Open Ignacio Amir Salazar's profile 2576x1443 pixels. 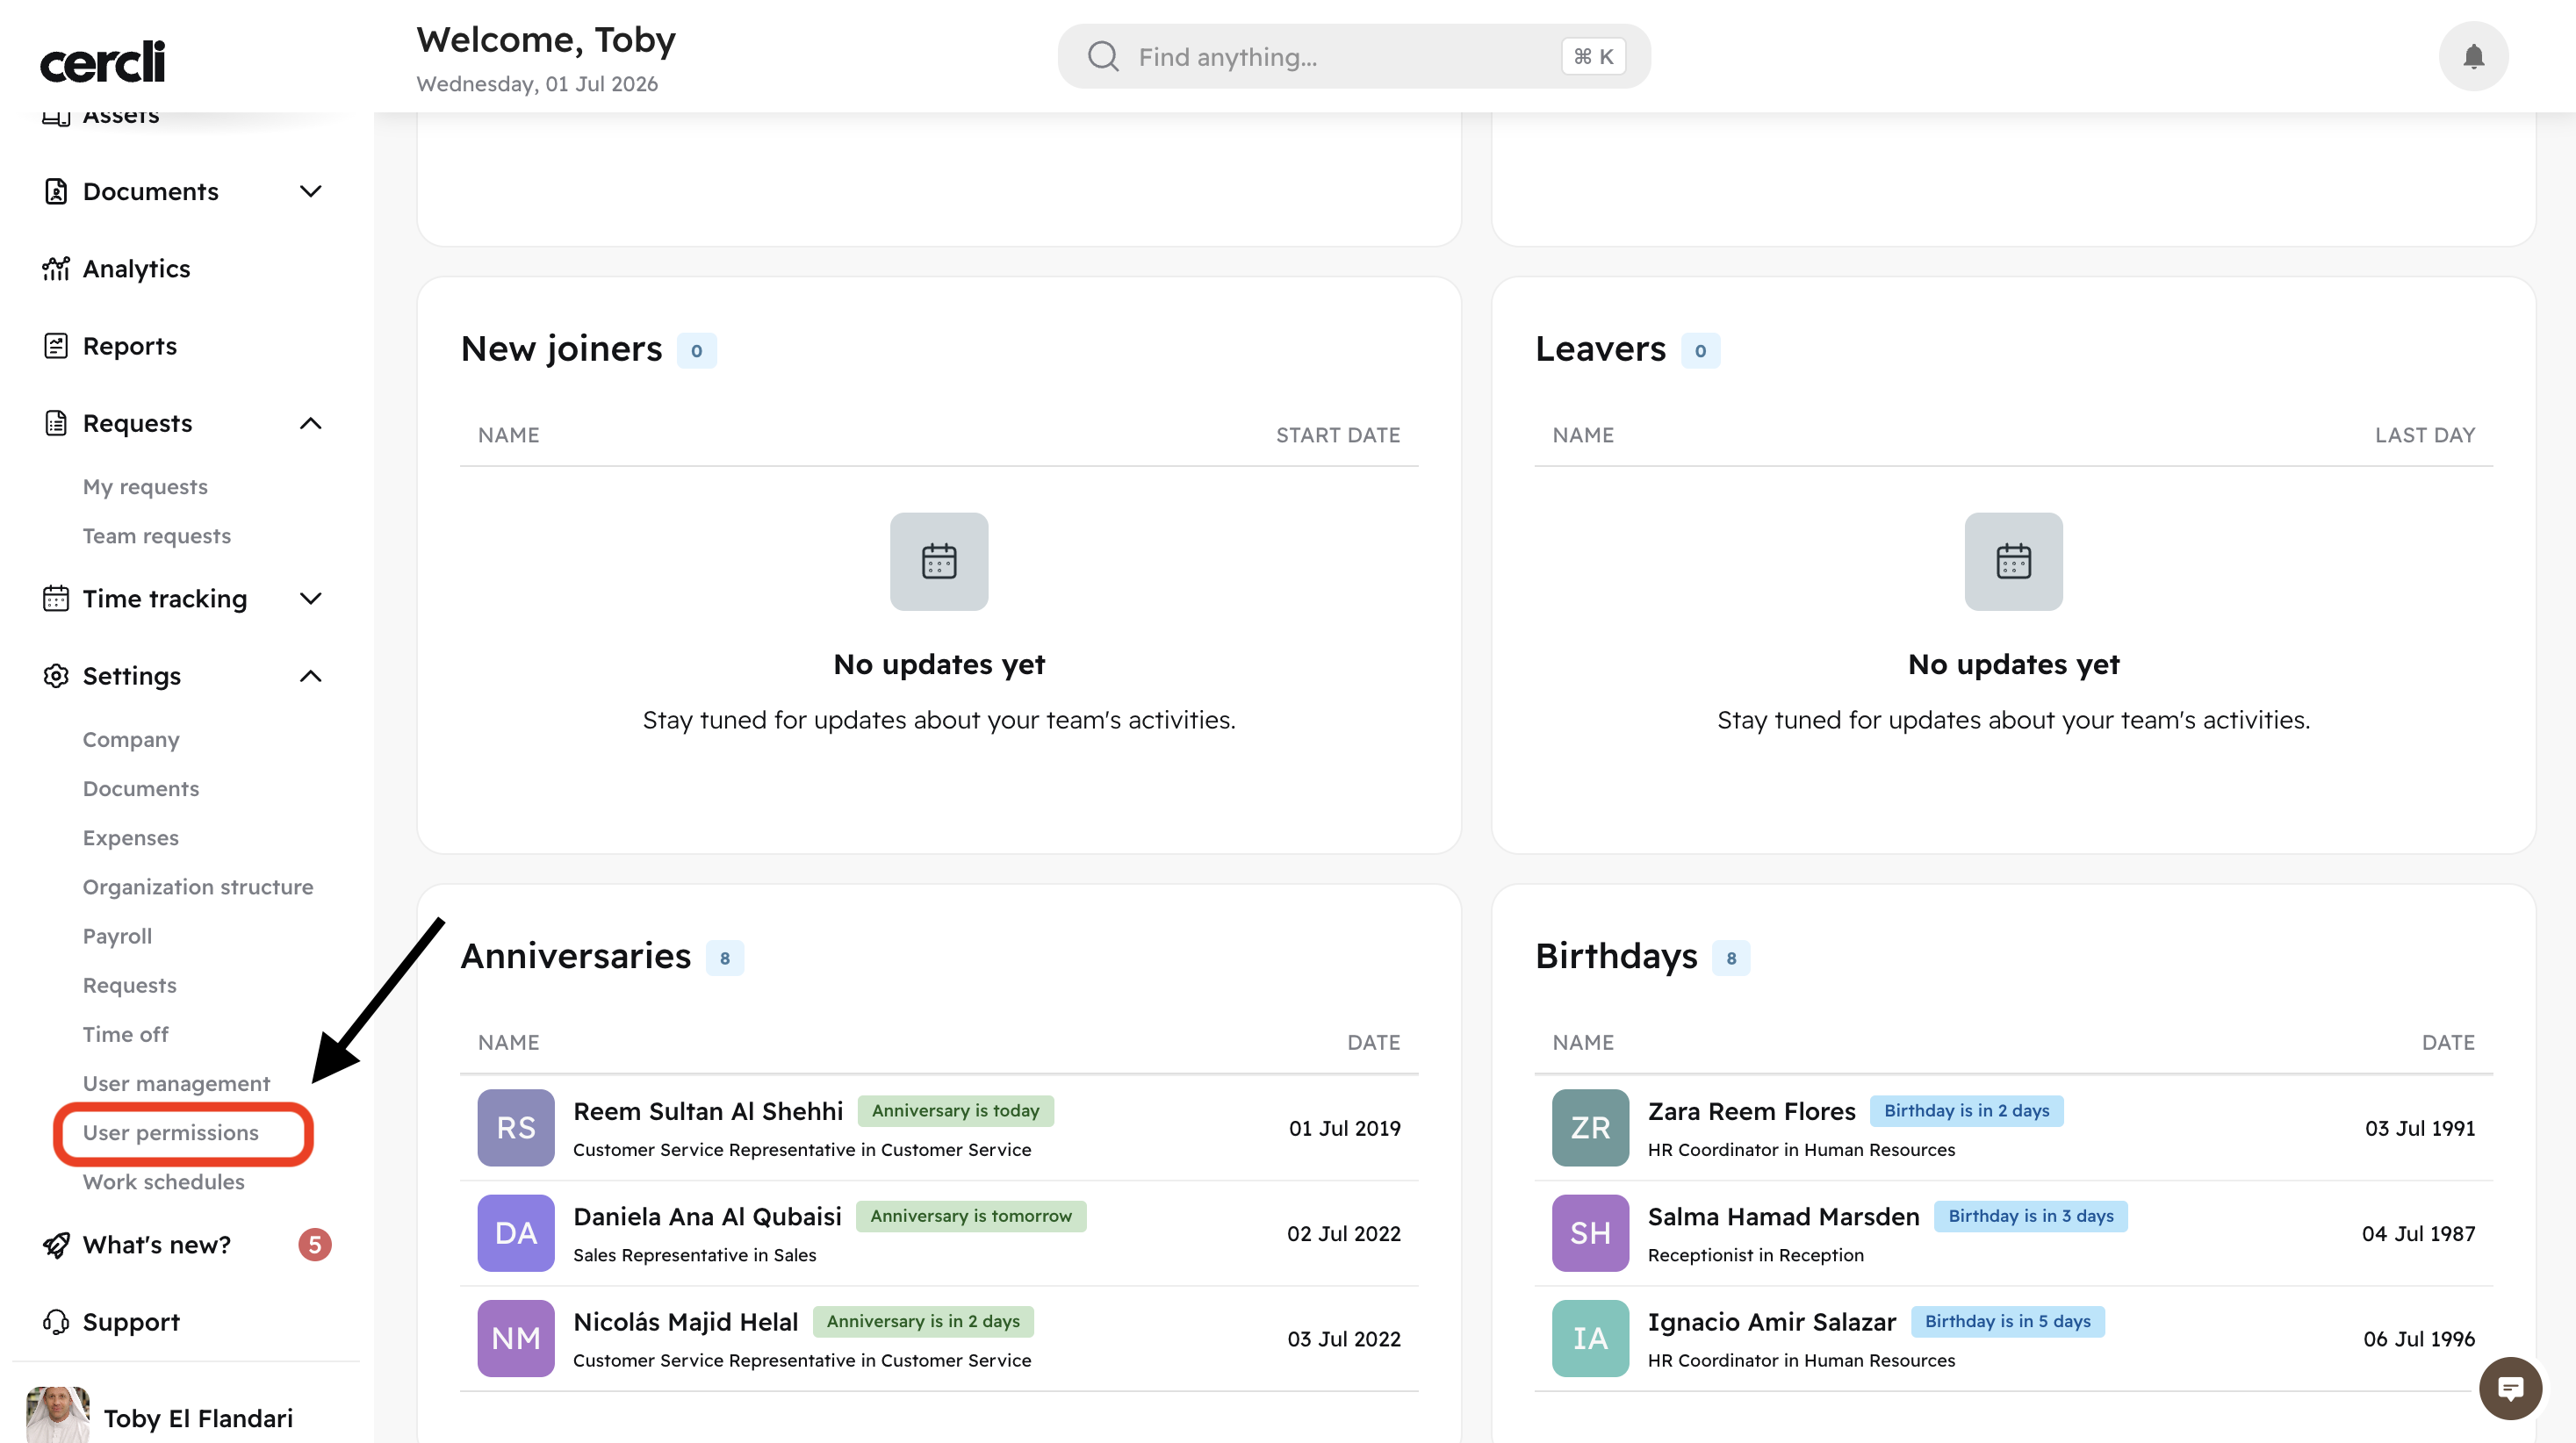(1772, 1321)
